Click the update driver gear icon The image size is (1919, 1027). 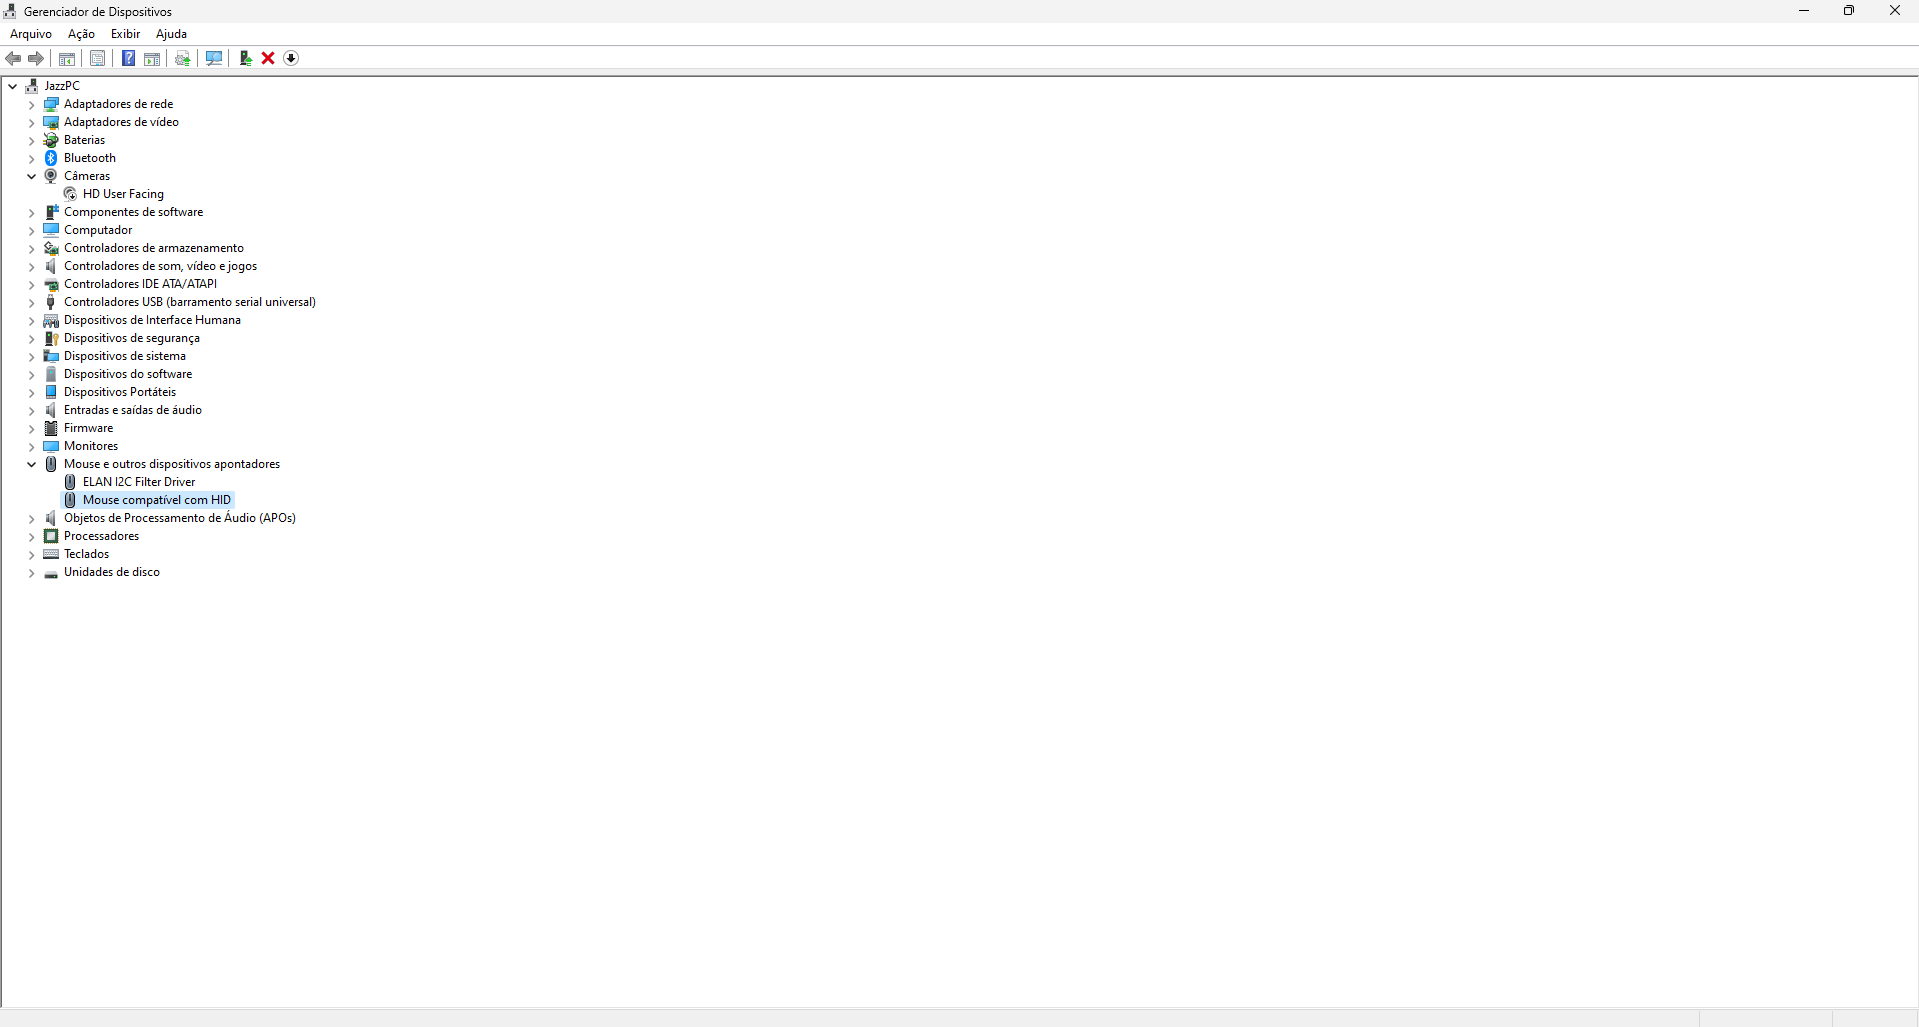tap(183, 58)
